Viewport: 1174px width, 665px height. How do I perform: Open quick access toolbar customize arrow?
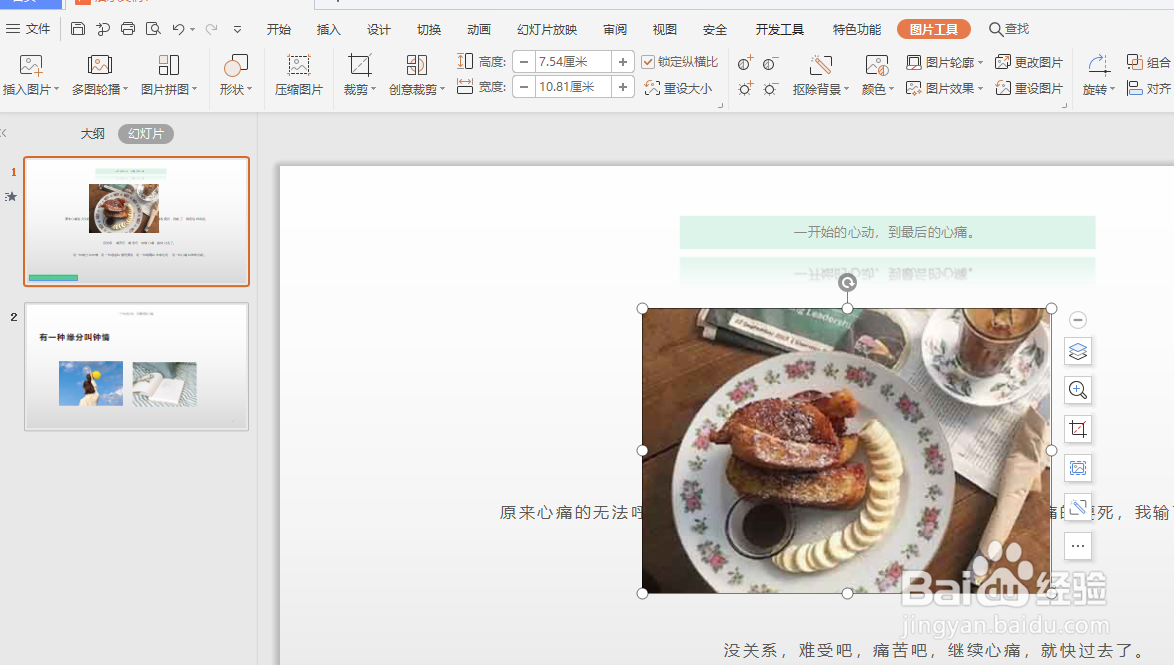tap(237, 29)
